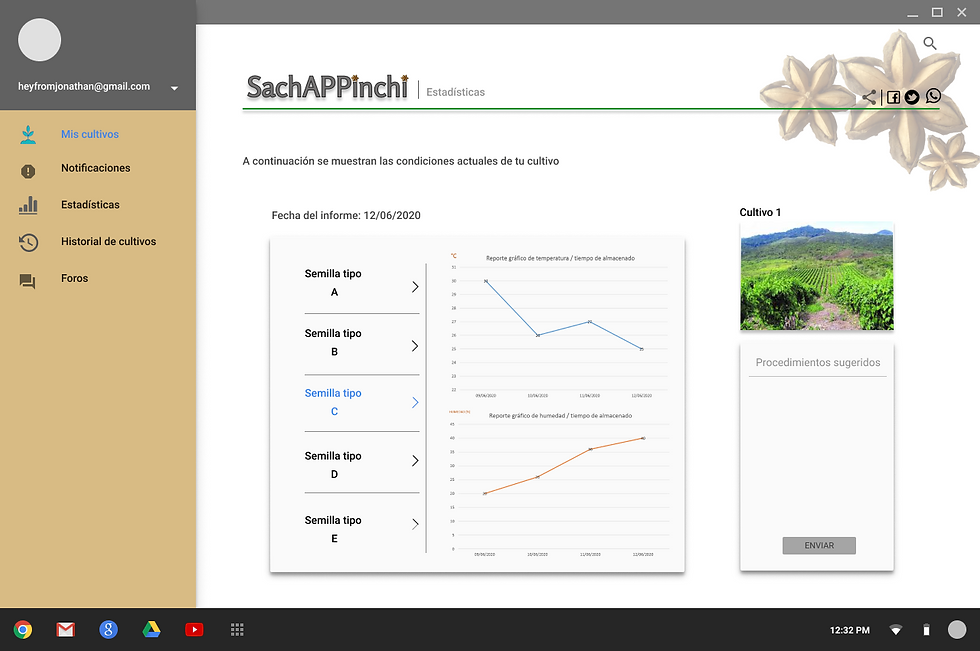Click the shelf clock showing 12:32 PM
The width and height of the screenshot is (980, 651).
(849, 630)
